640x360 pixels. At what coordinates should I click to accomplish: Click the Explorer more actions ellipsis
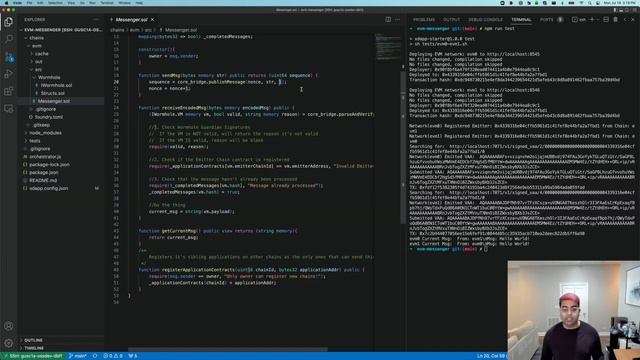[96, 20]
